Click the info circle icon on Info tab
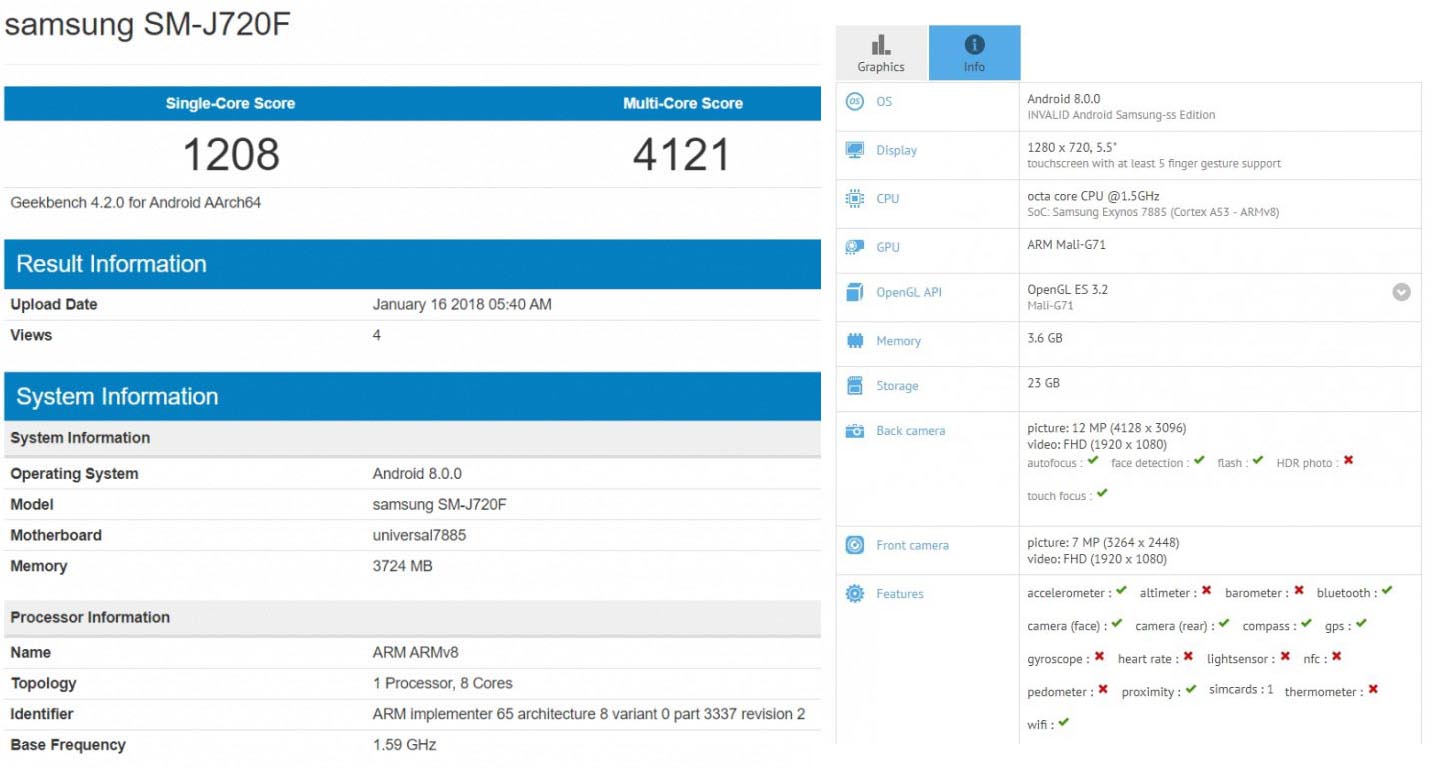The image size is (1431, 768). [975, 44]
